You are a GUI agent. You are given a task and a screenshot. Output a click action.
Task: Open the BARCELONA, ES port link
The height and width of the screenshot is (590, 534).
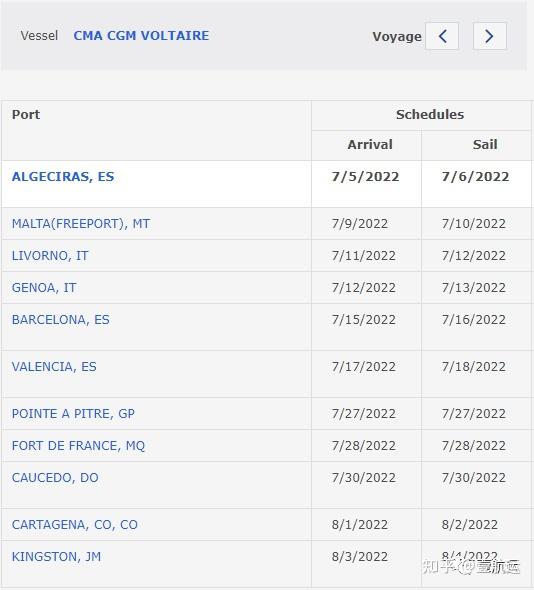tap(61, 319)
